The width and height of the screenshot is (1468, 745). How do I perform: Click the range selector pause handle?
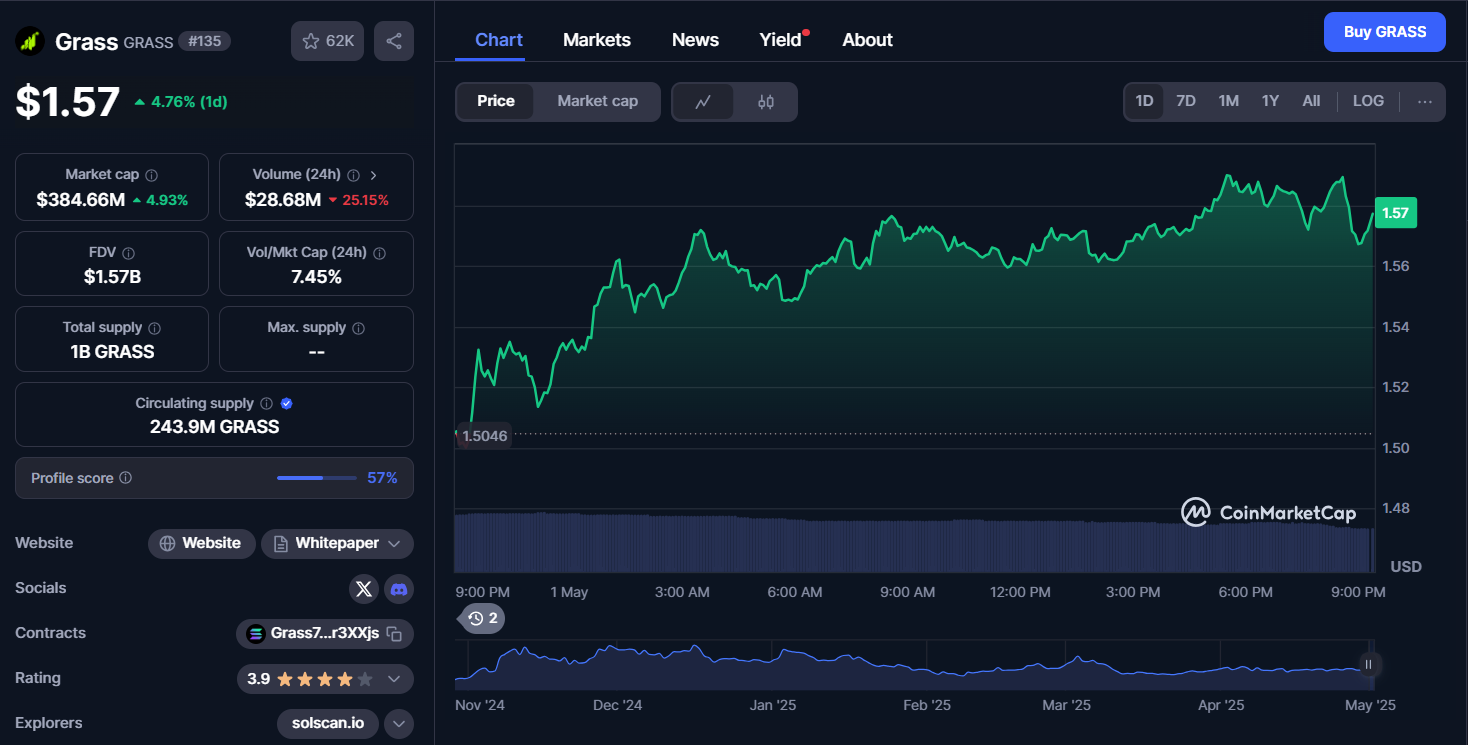point(1369,664)
